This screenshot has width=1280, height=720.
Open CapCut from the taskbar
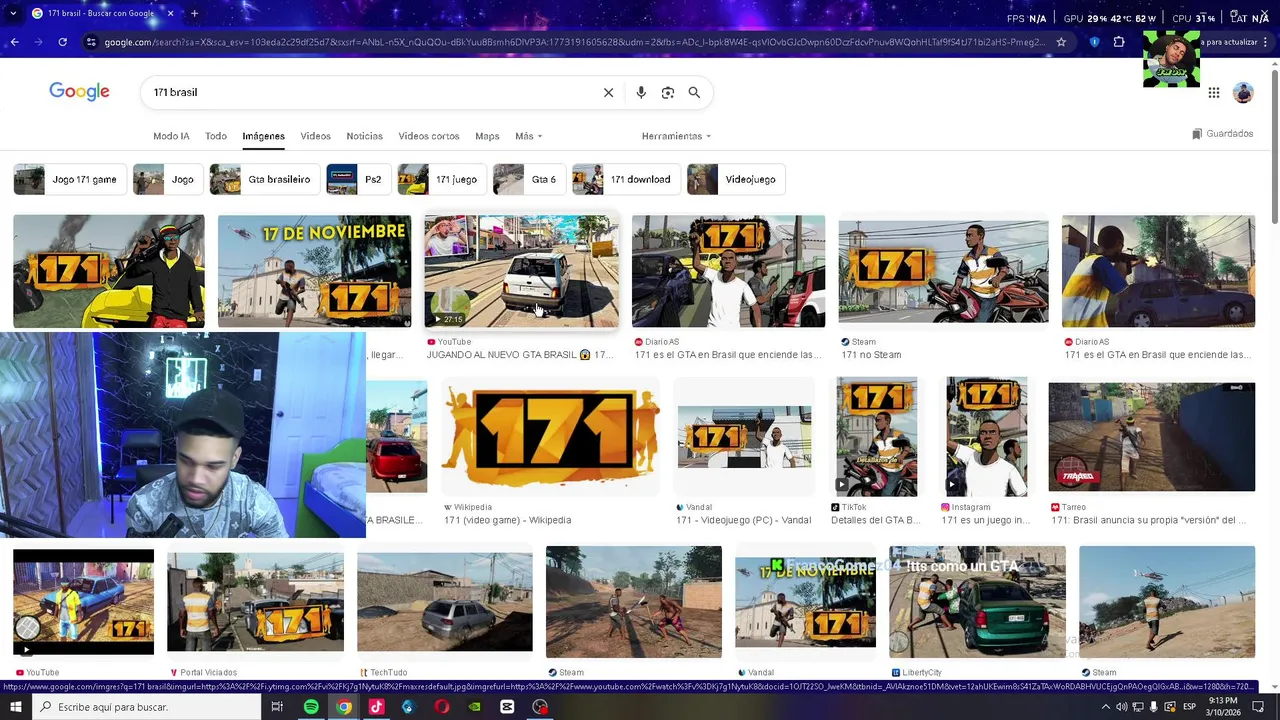pyautogui.click(x=507, y=707)
